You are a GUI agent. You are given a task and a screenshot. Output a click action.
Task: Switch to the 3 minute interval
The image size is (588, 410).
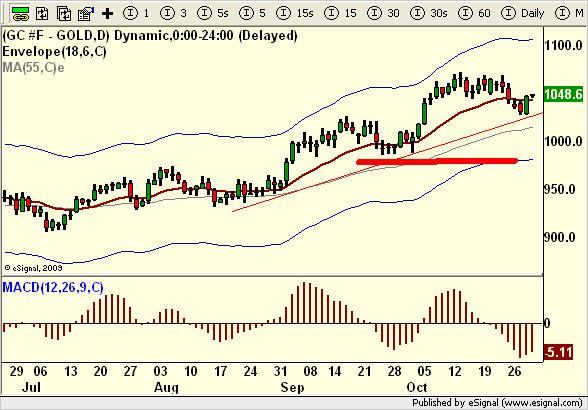(173, 14)
